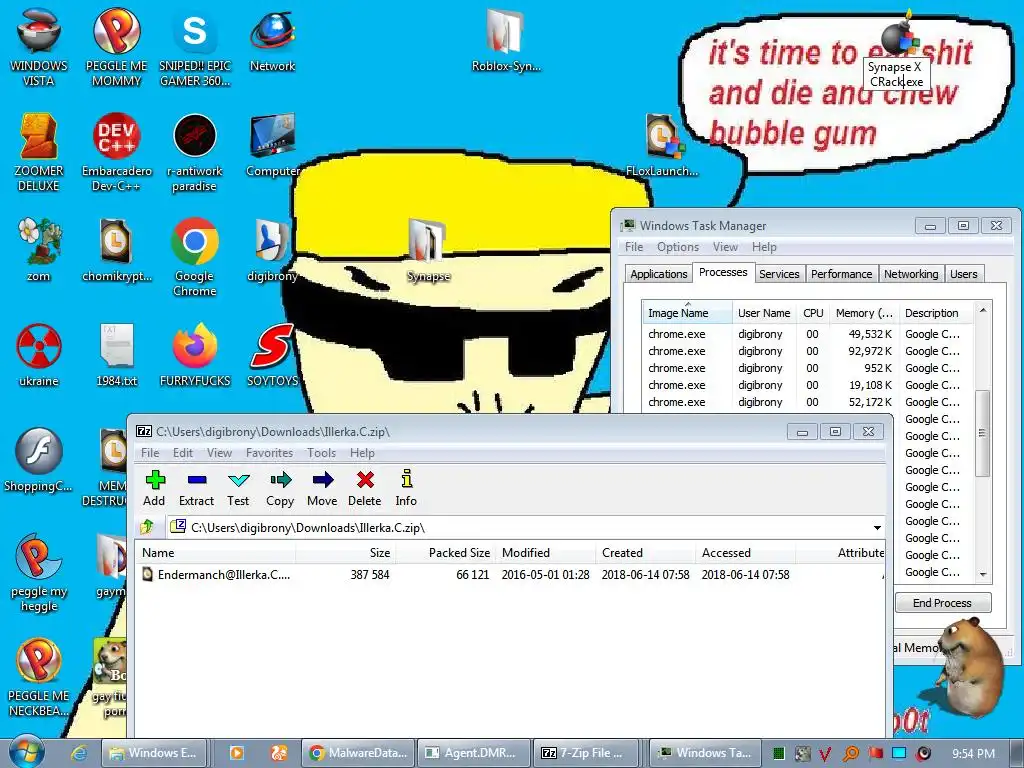Click the ukraine radiation desktop icon

tap(39, 356)
